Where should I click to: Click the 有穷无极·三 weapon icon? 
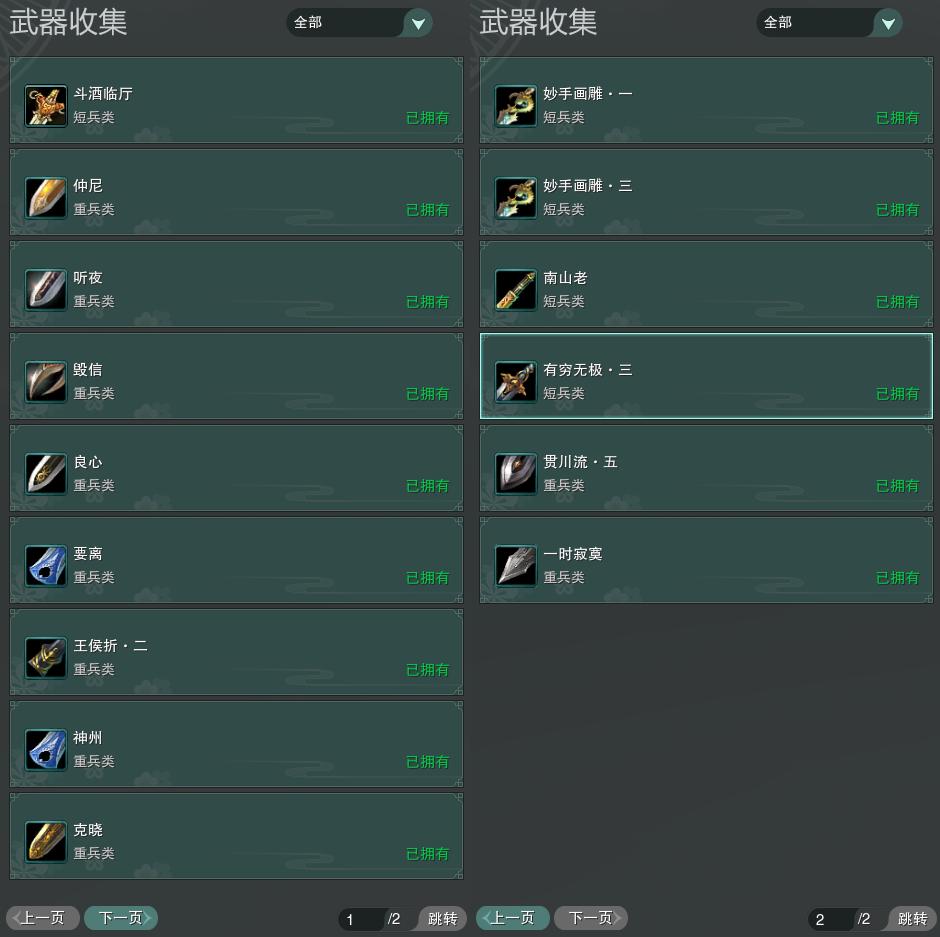(516, 382)
